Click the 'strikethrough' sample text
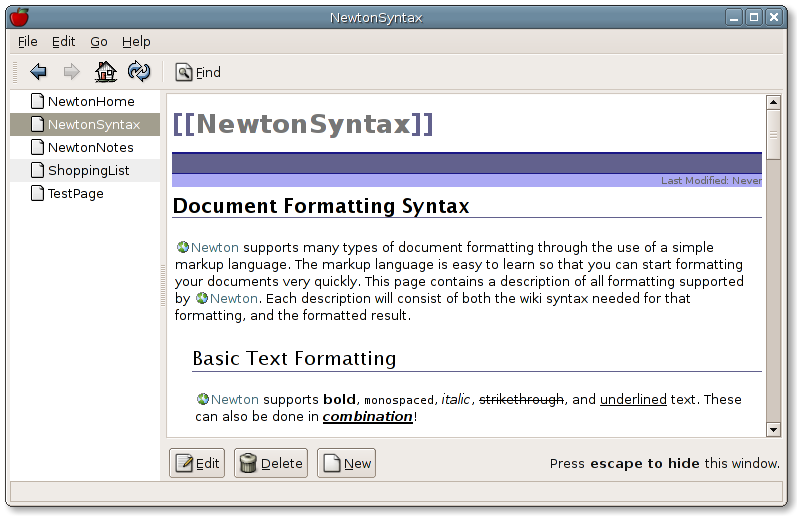The height and width of the screenshot is (516, 797). coord(522,399)
